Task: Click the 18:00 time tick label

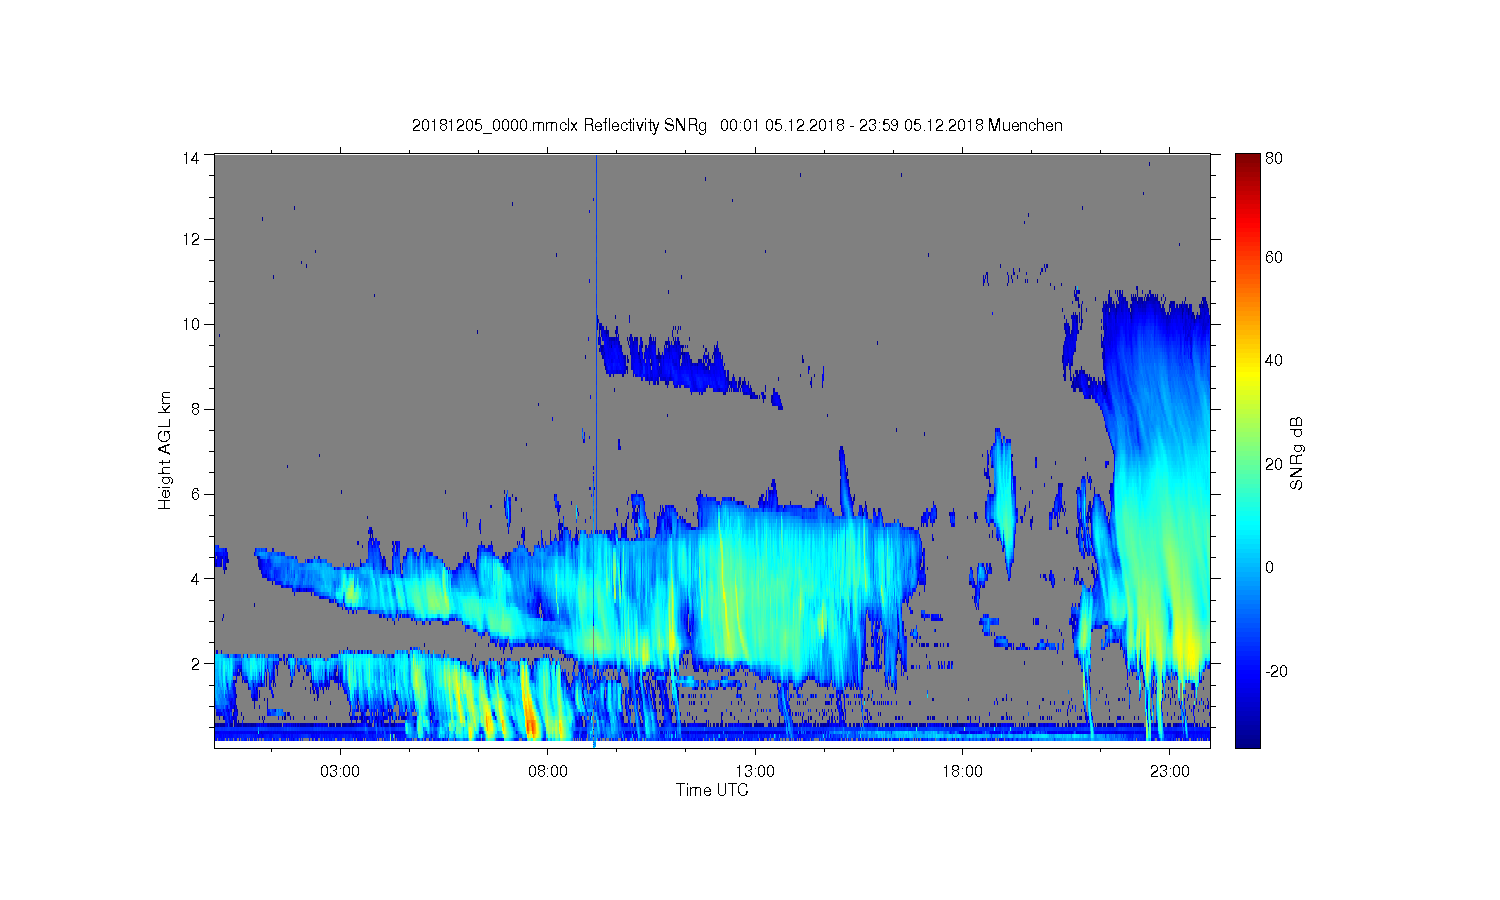Action: tap(962, 772)
